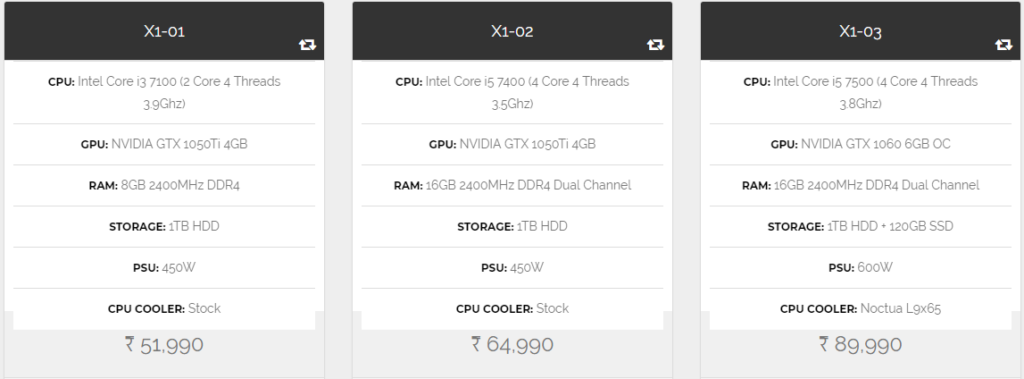Click X1-02's Stock CPU cooler row
Image resolution: width=1024 pixels, height=379 pixels.
point(512,308)
